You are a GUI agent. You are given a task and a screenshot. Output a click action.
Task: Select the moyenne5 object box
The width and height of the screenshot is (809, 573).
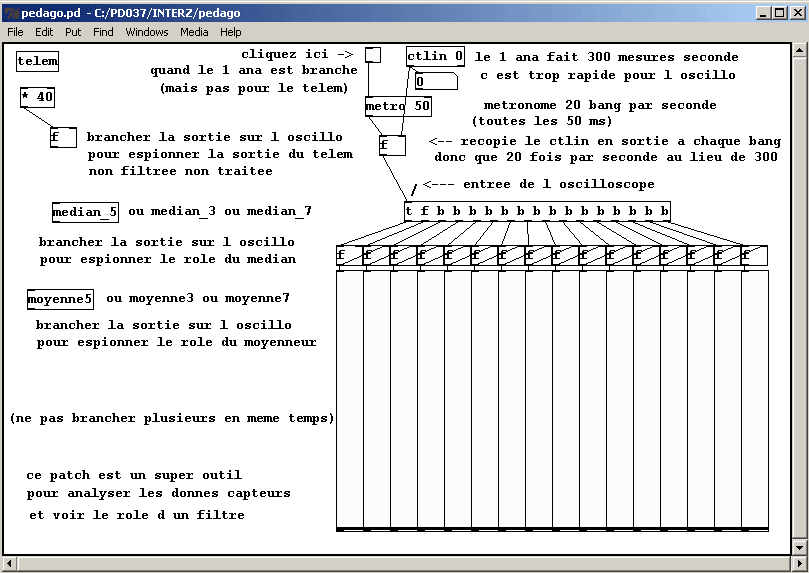(x=61, y=299)
